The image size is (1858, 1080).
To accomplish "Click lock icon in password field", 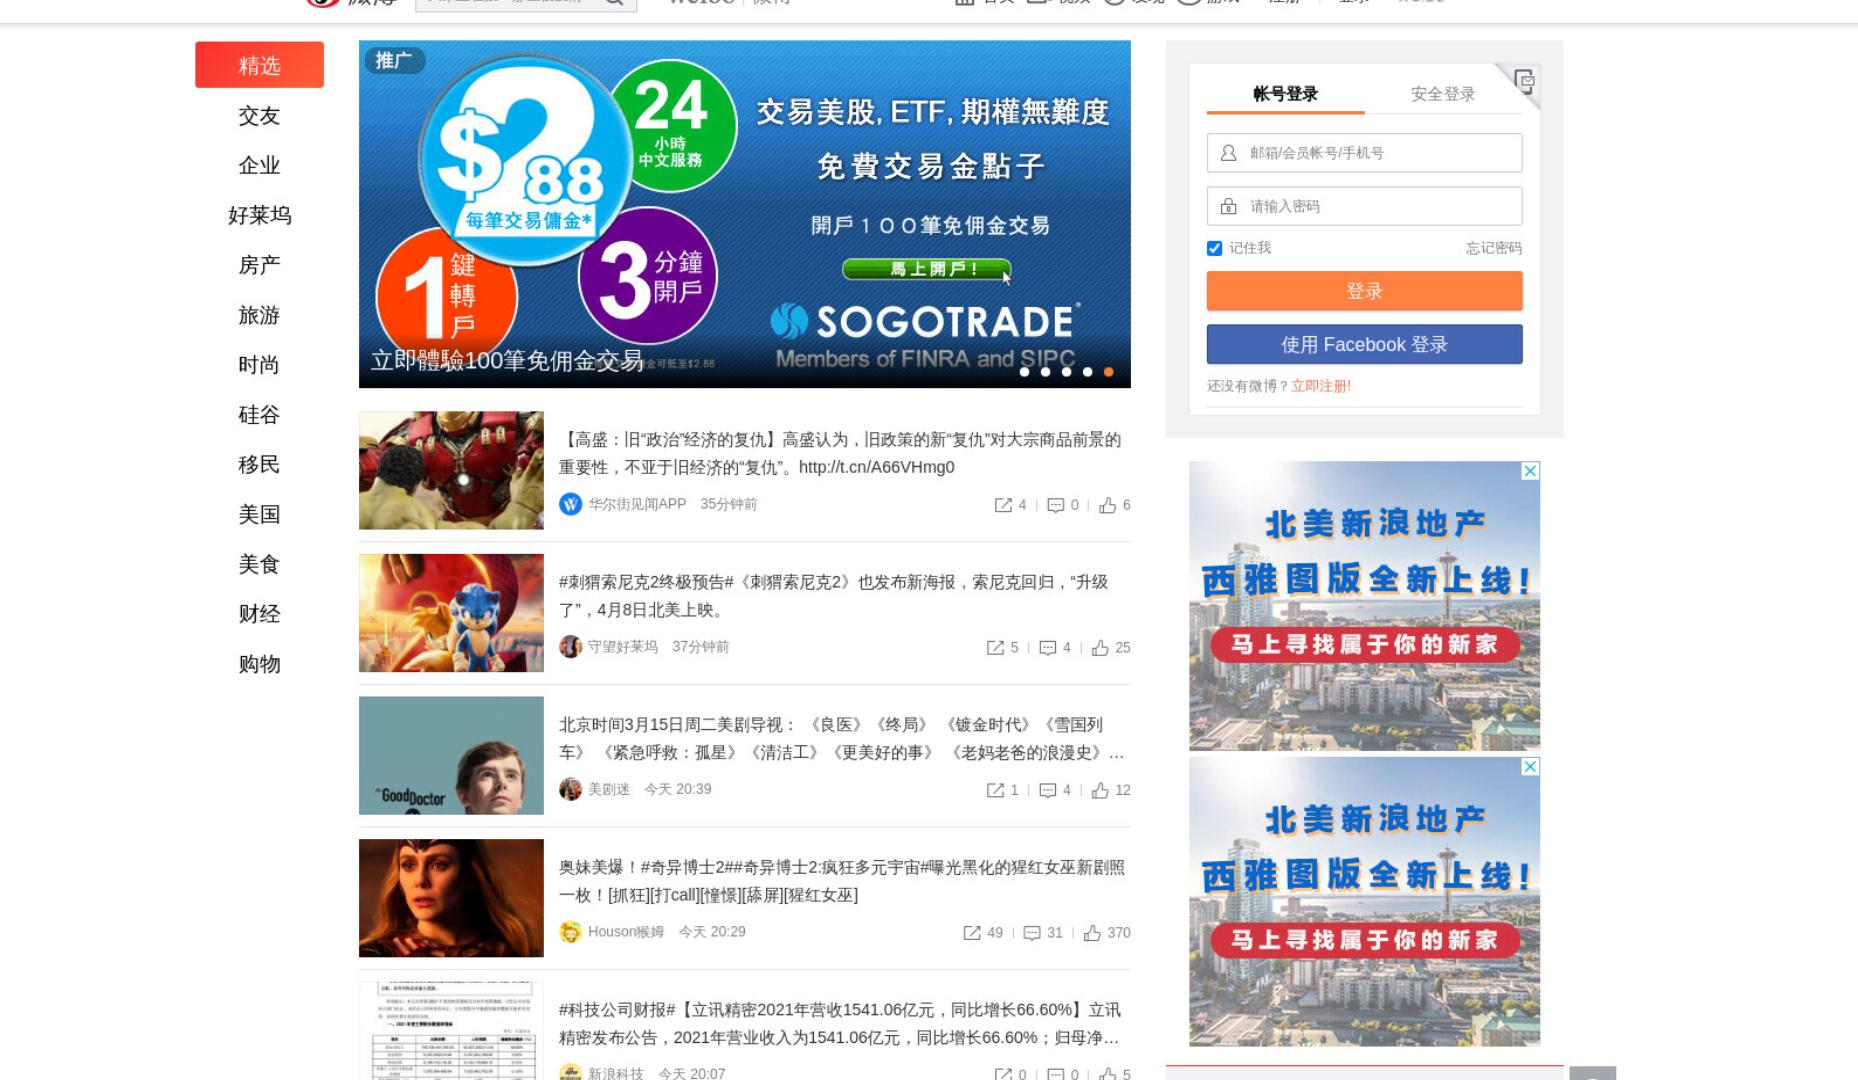I will (1228, 206).
